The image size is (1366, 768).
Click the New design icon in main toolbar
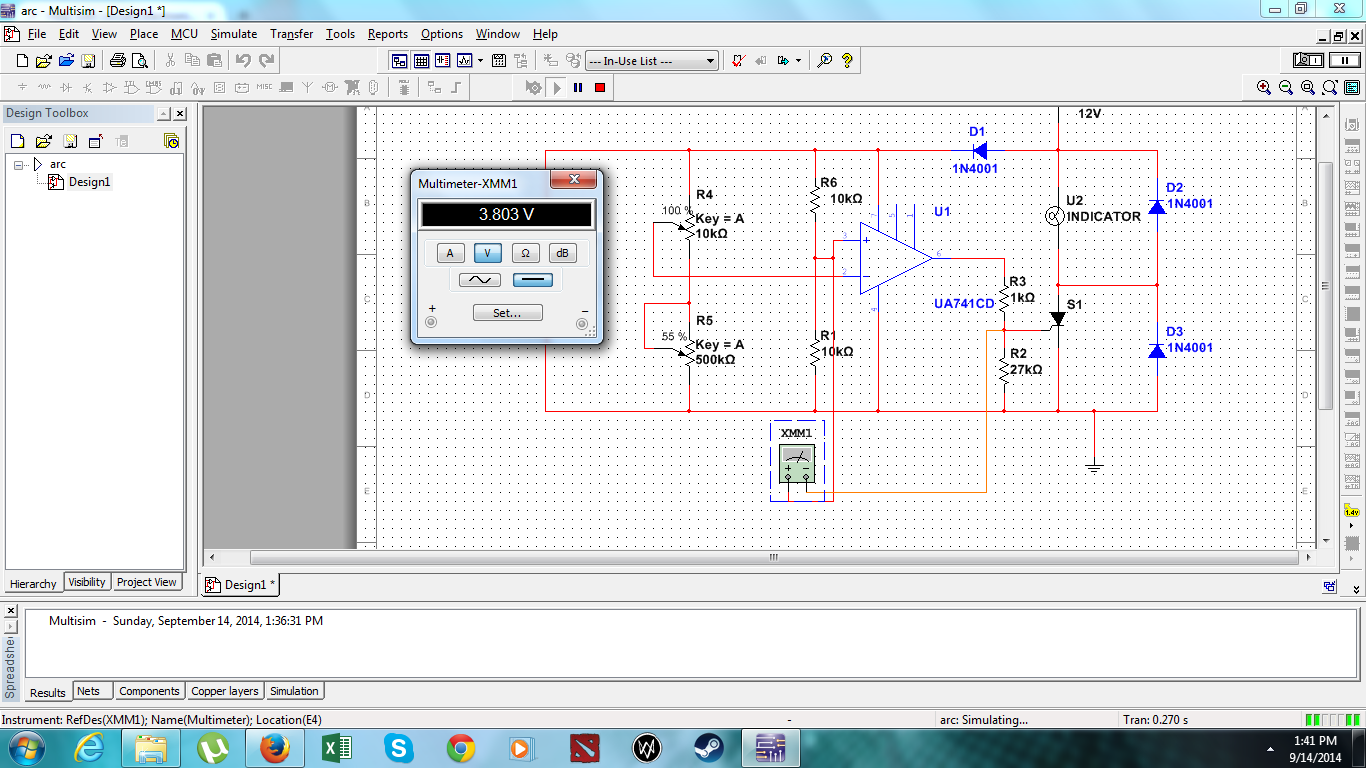[x=22, y=61]
